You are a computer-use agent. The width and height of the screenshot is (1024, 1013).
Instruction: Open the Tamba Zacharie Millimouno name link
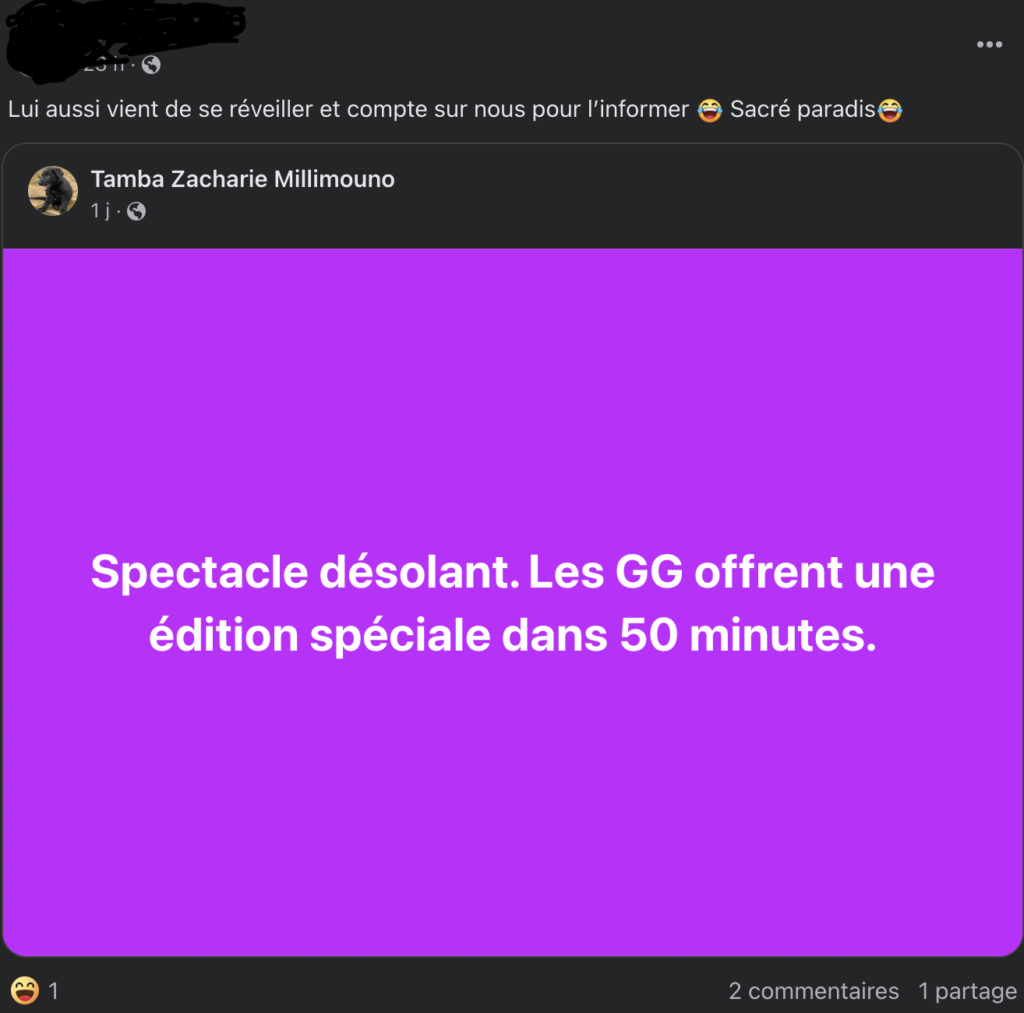242,179
